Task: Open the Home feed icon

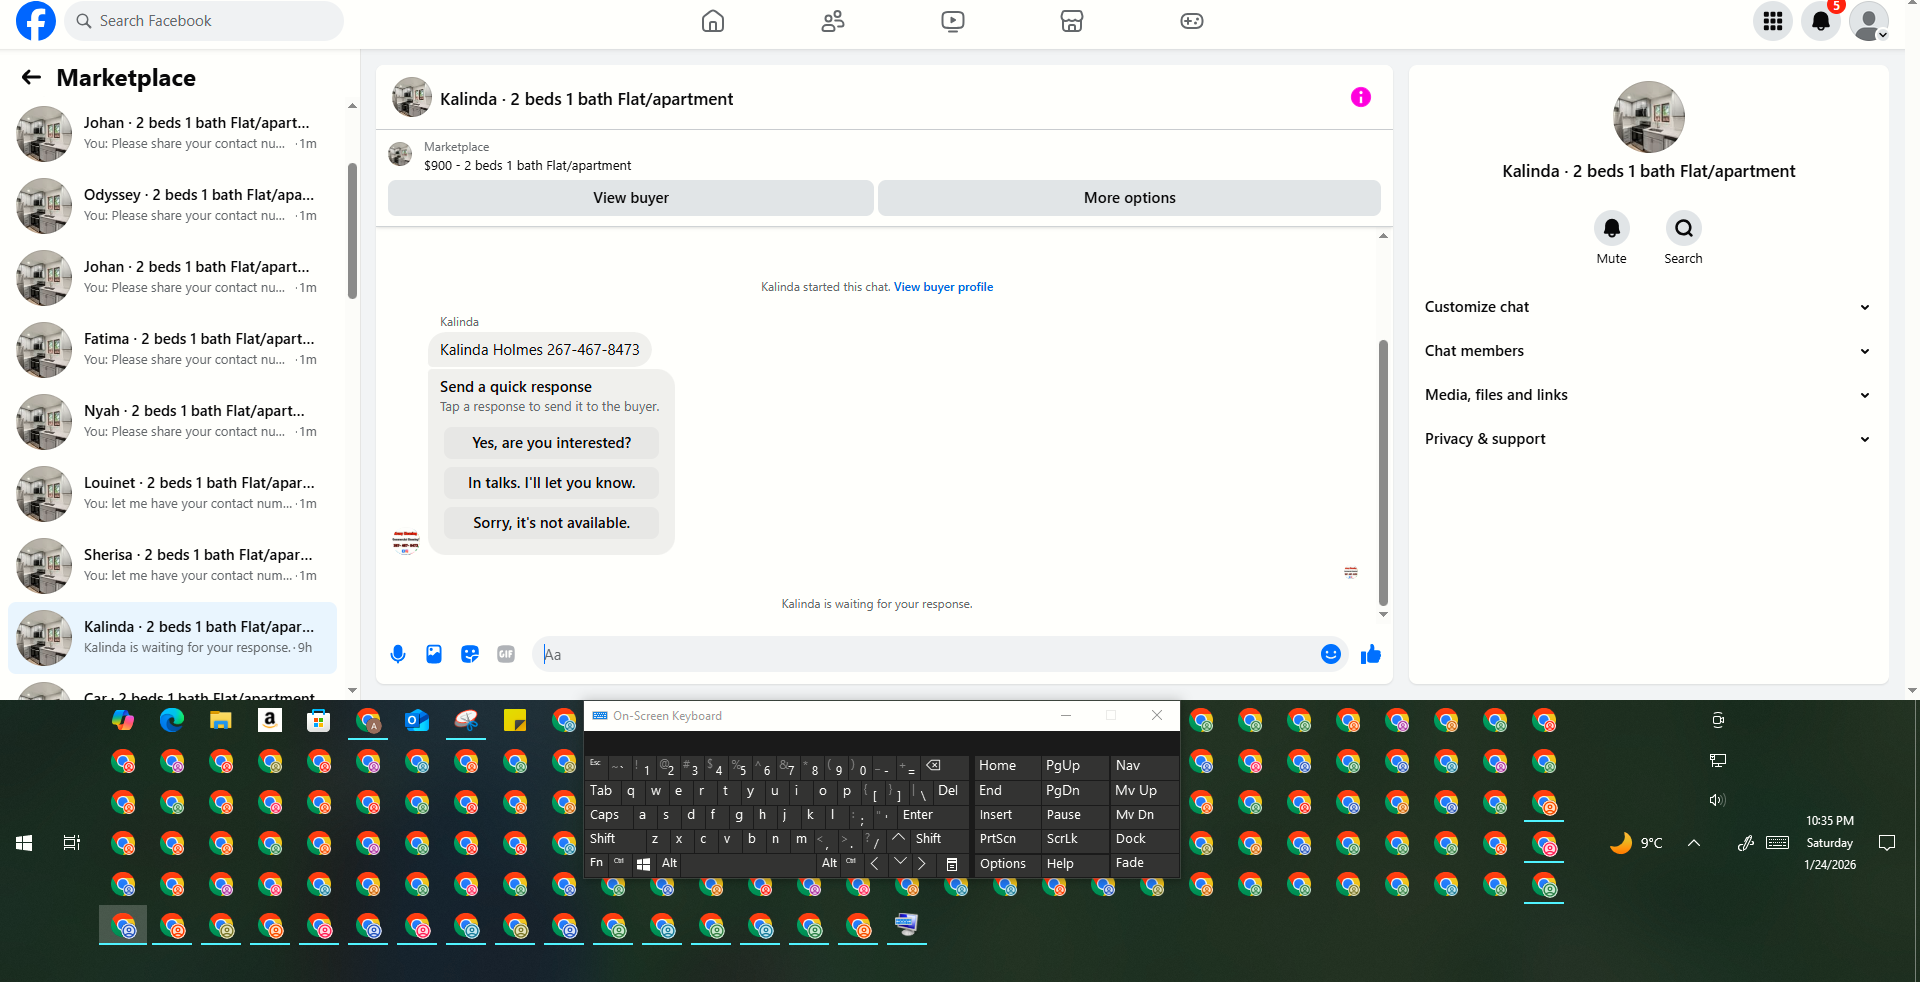Action: point(713,21)
